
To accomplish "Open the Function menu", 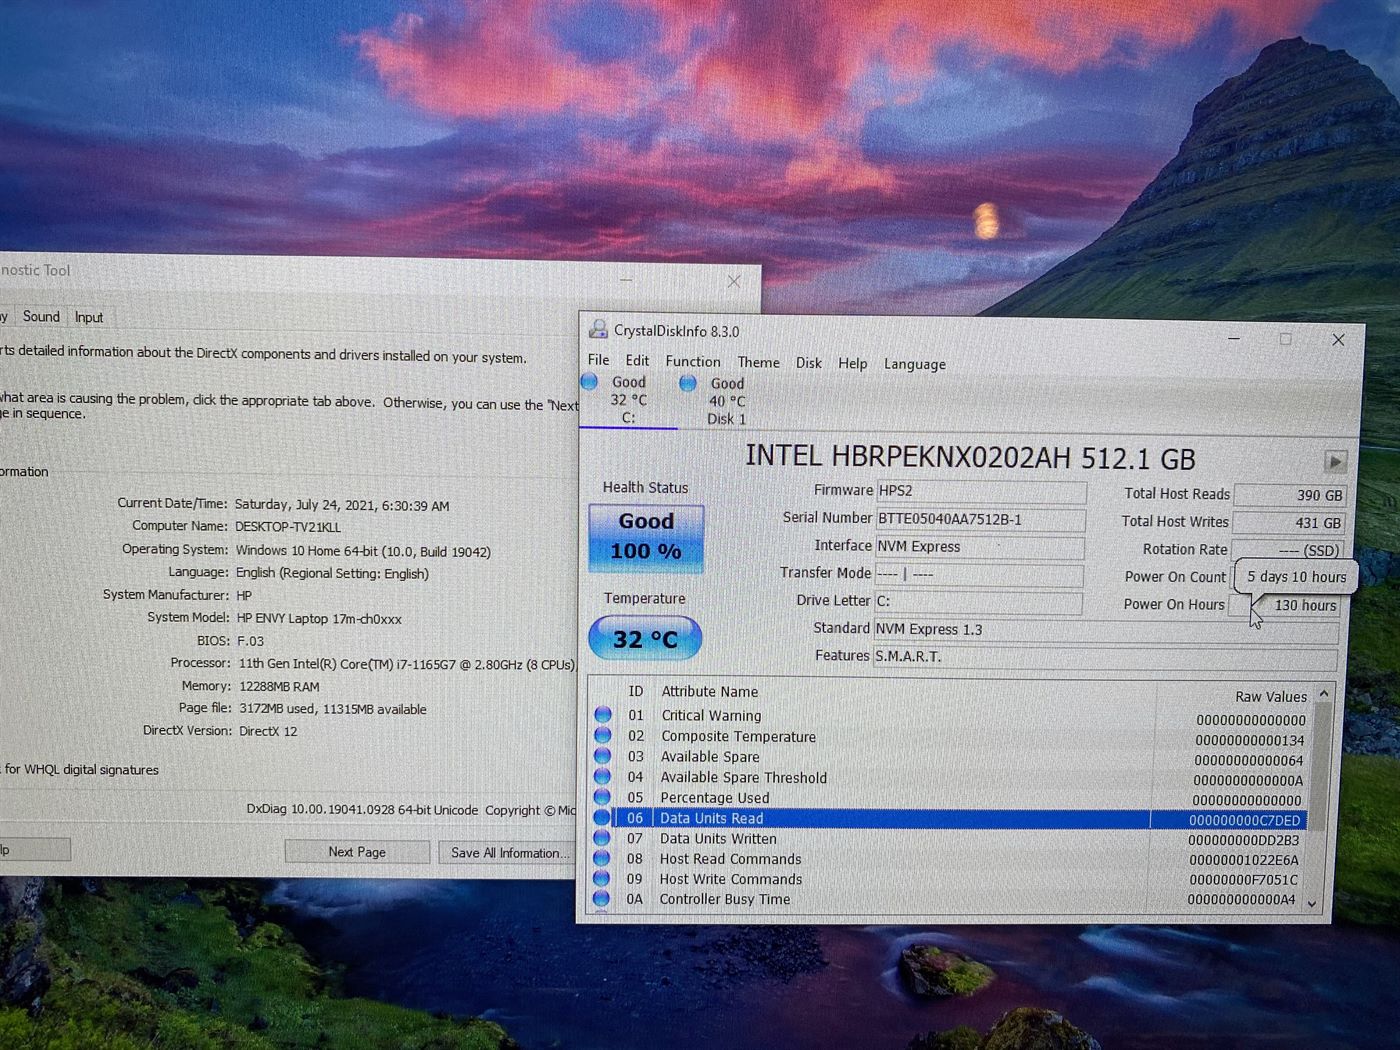I will [693, 362].
